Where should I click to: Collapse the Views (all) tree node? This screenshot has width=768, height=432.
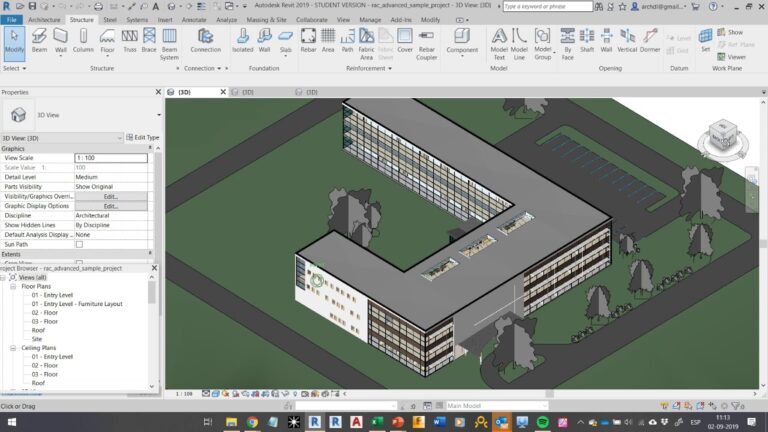[x=3, y=277]
